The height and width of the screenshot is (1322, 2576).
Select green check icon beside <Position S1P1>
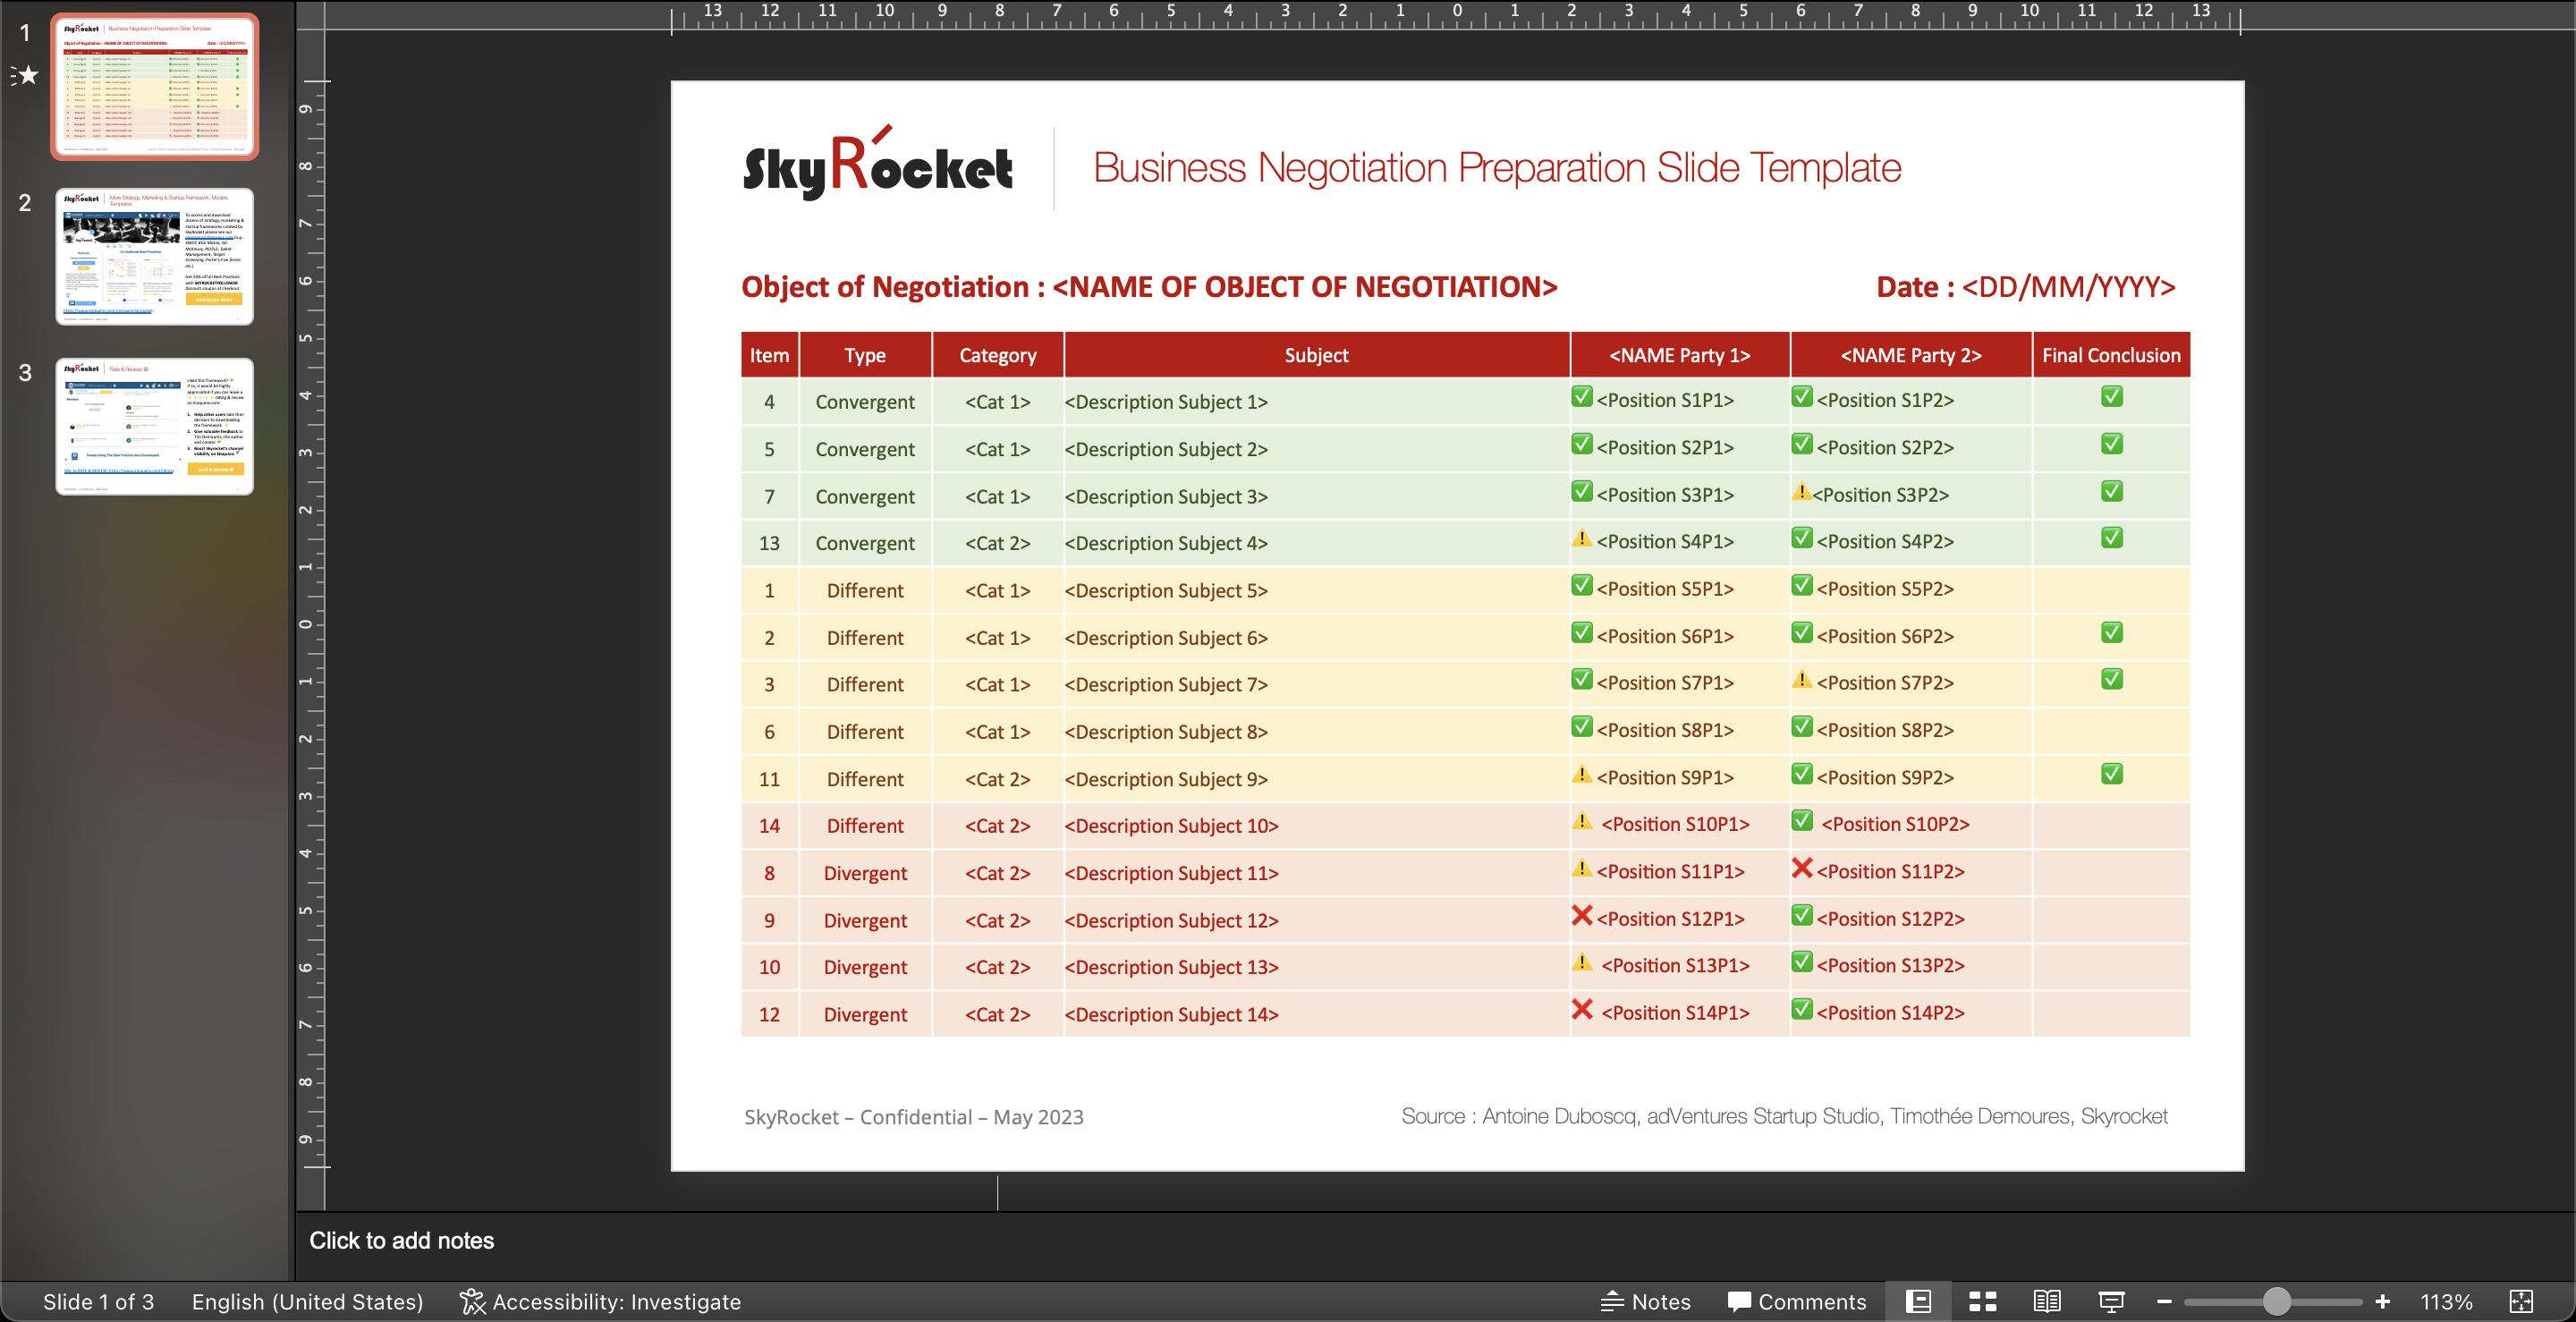click(1582, 397)
